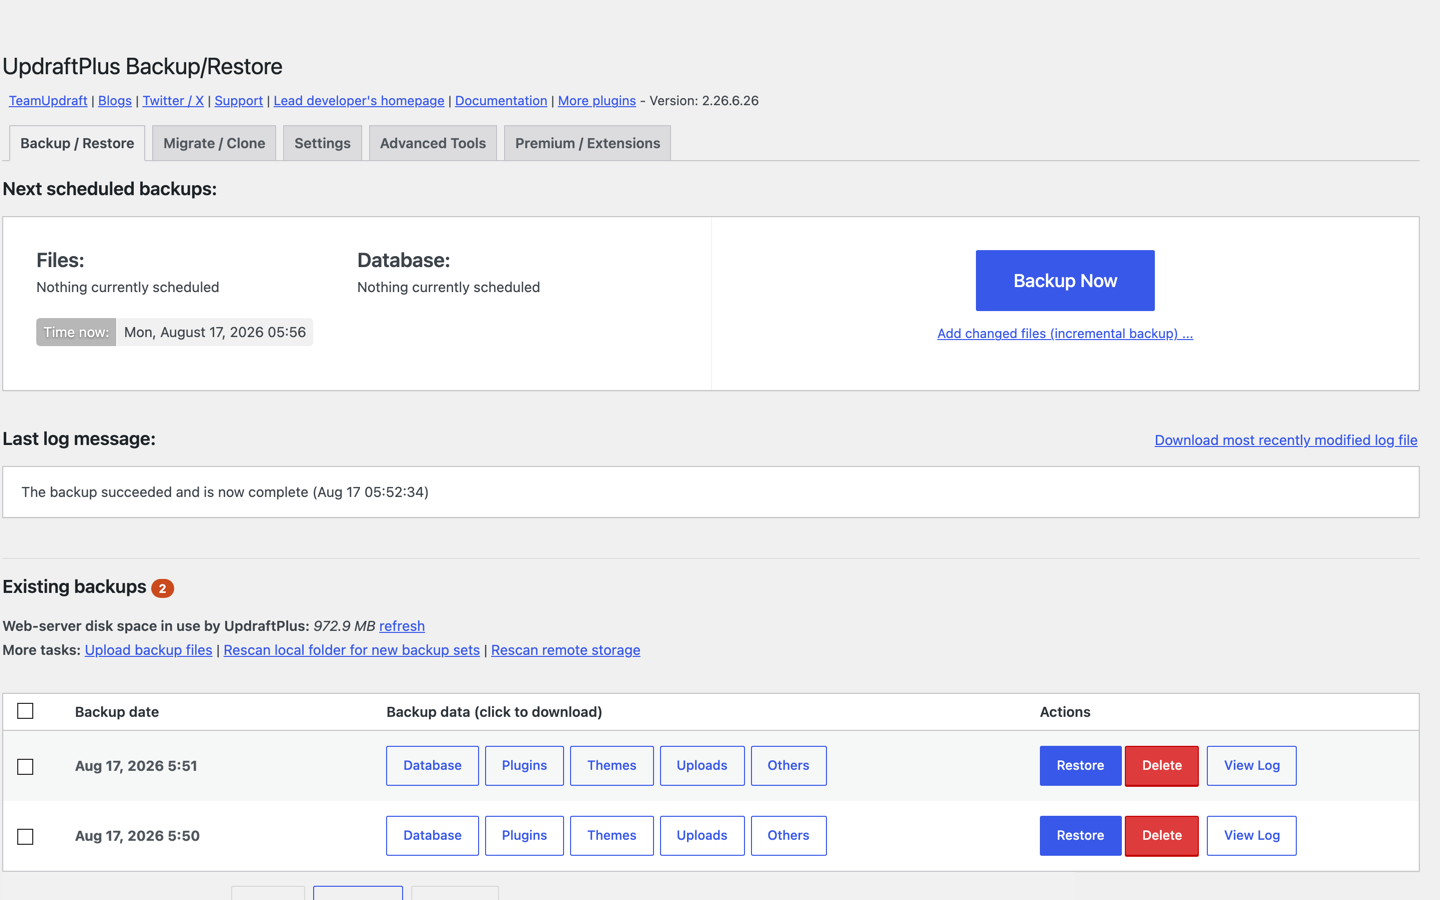Open the Support link
The width and height of the screenshot is (1440, 900).
(239, 101)
